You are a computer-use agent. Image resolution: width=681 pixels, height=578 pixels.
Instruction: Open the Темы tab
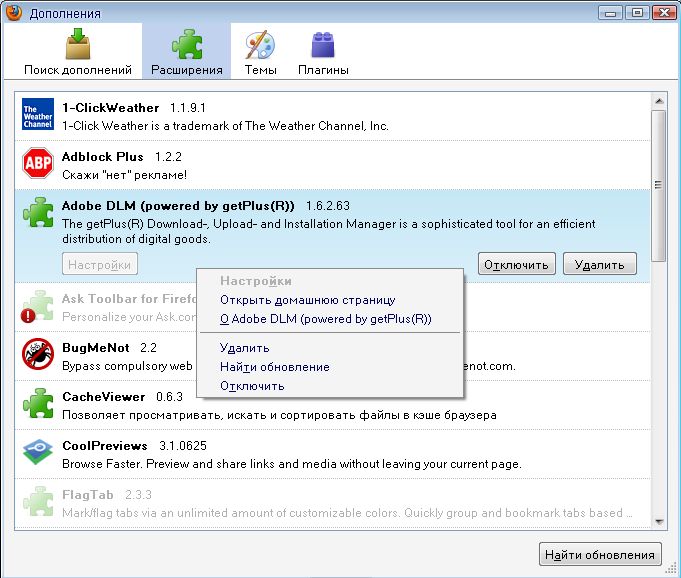261,51
